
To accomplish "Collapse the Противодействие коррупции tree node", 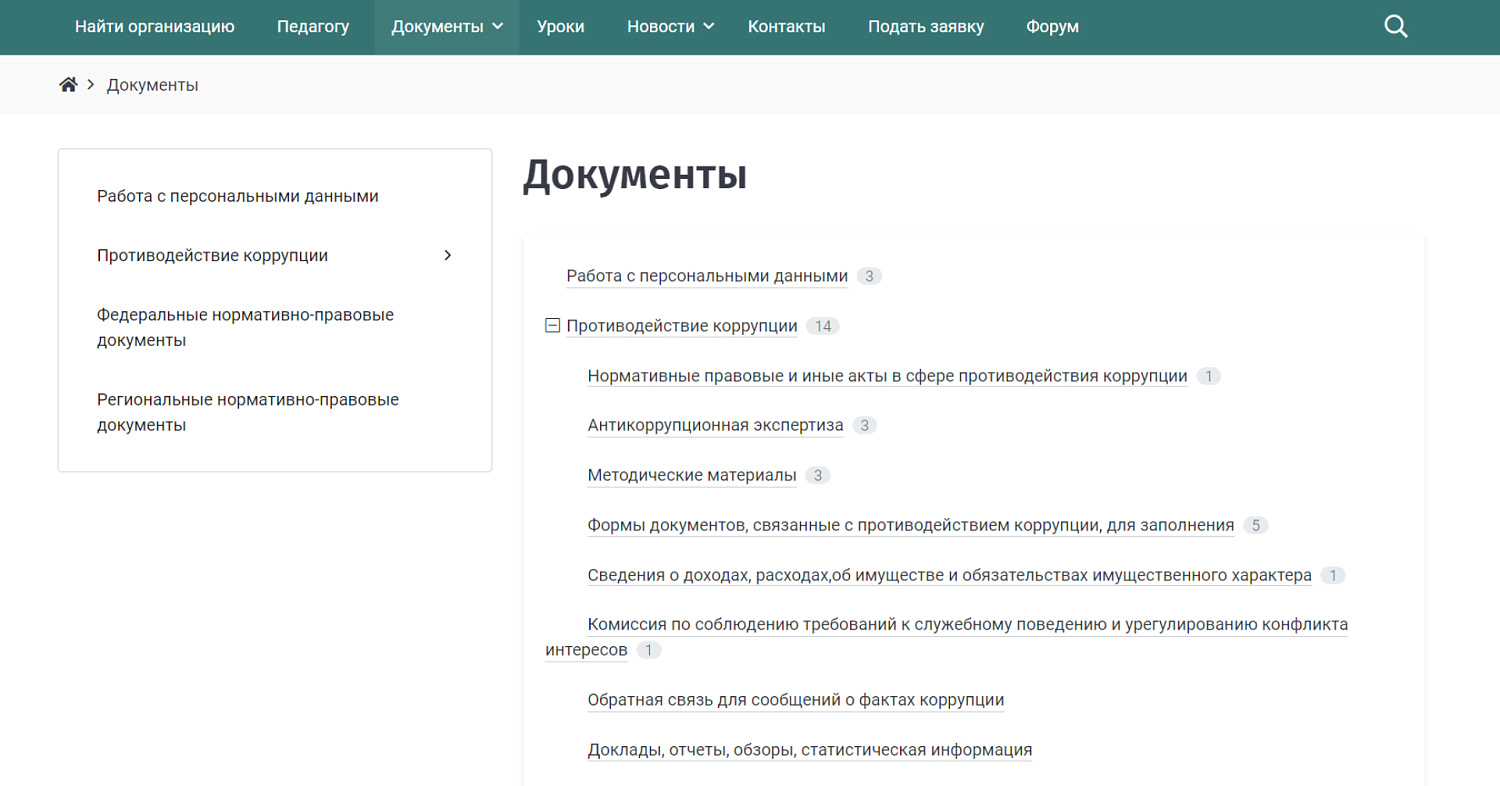I will [552, 325].
